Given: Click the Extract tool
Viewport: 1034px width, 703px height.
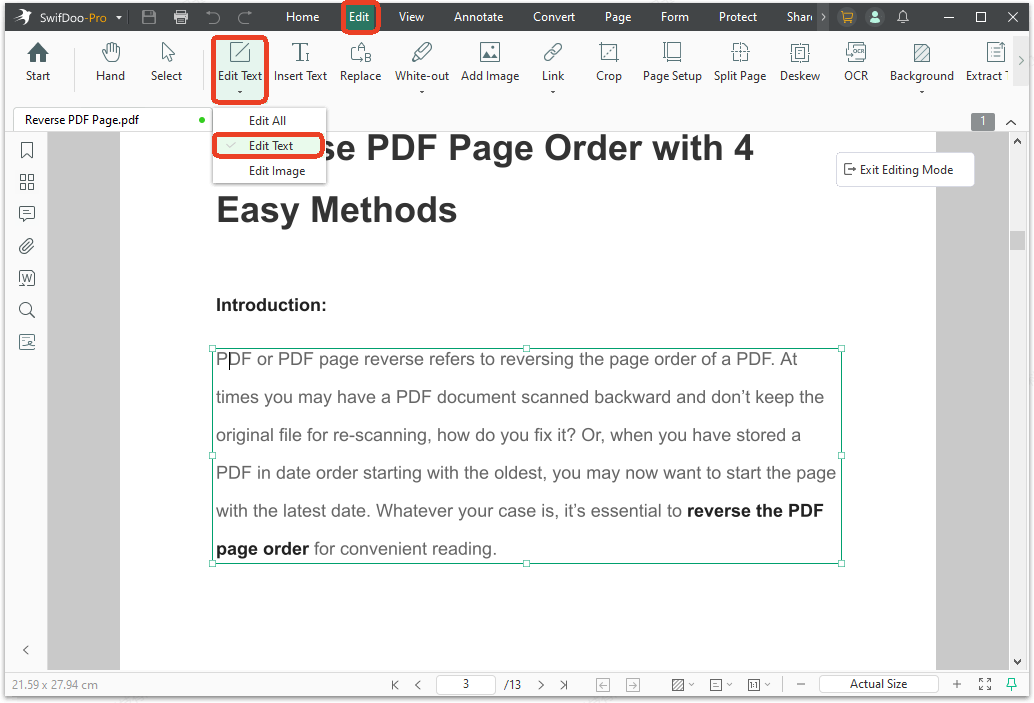Looking at the screenshot, I should click(987, 62).
